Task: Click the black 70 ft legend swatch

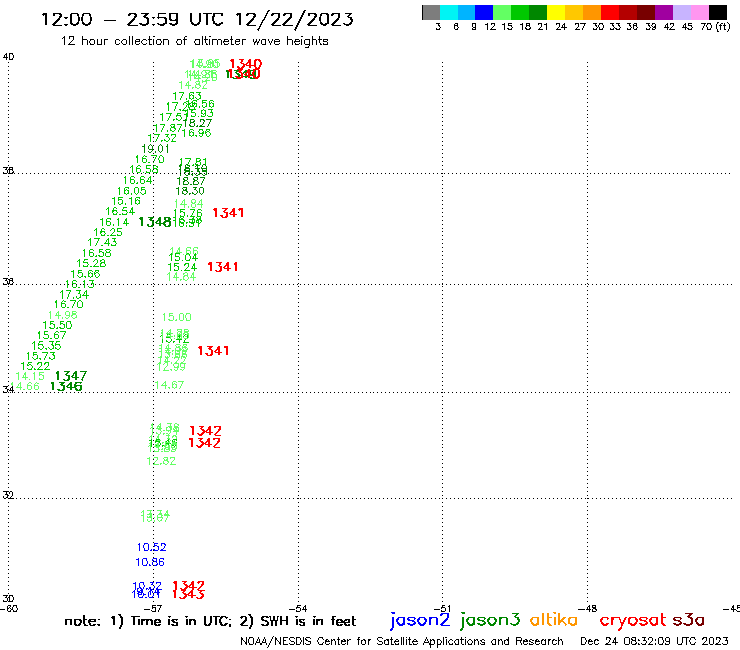Action: coord(718,12)
